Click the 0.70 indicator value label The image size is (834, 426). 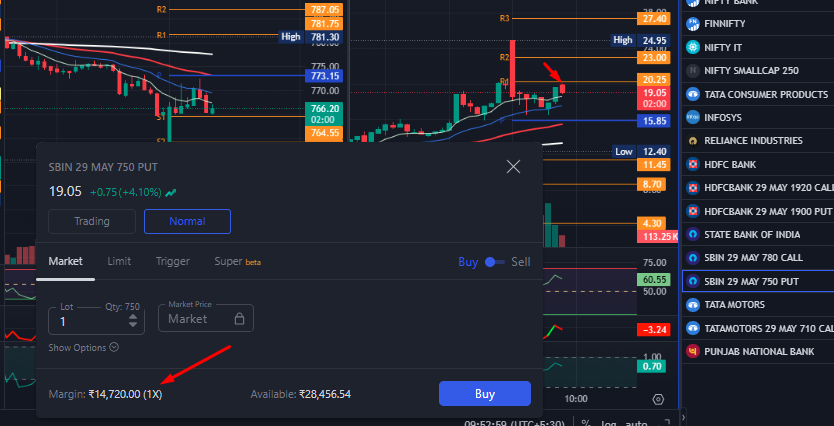pos(651,366)
